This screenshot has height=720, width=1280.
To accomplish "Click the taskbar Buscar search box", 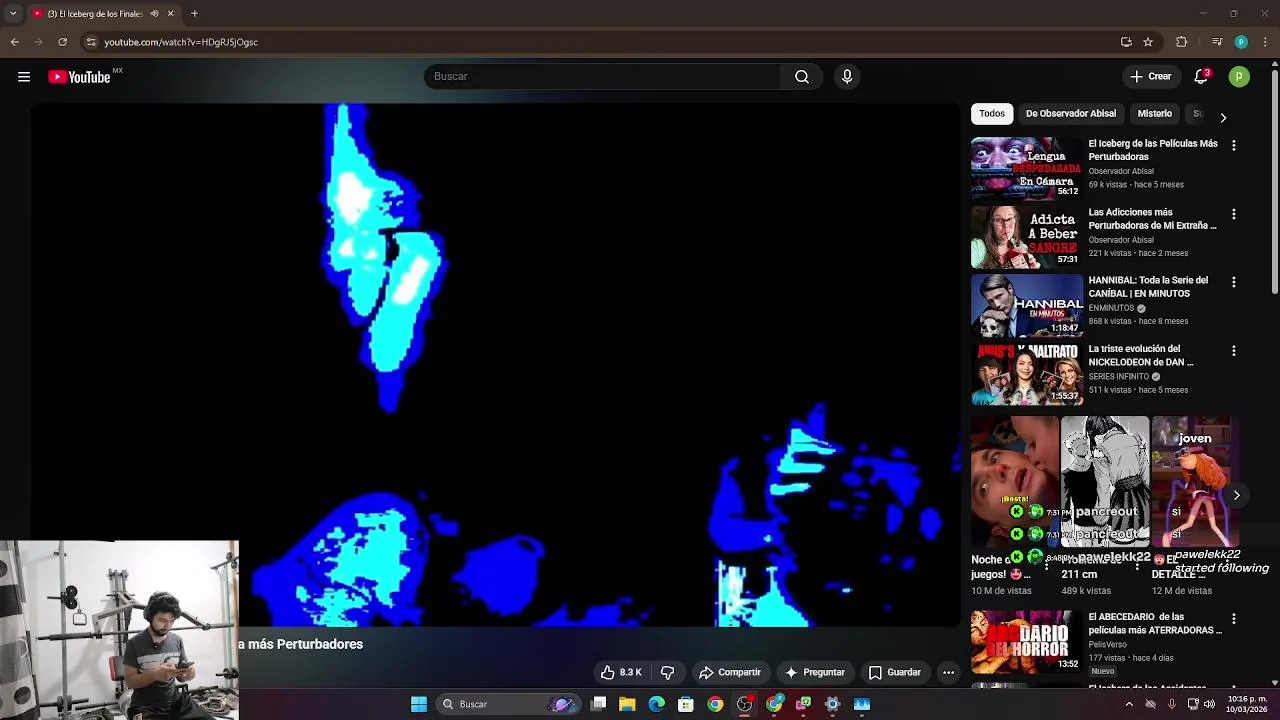I will 507,704.
